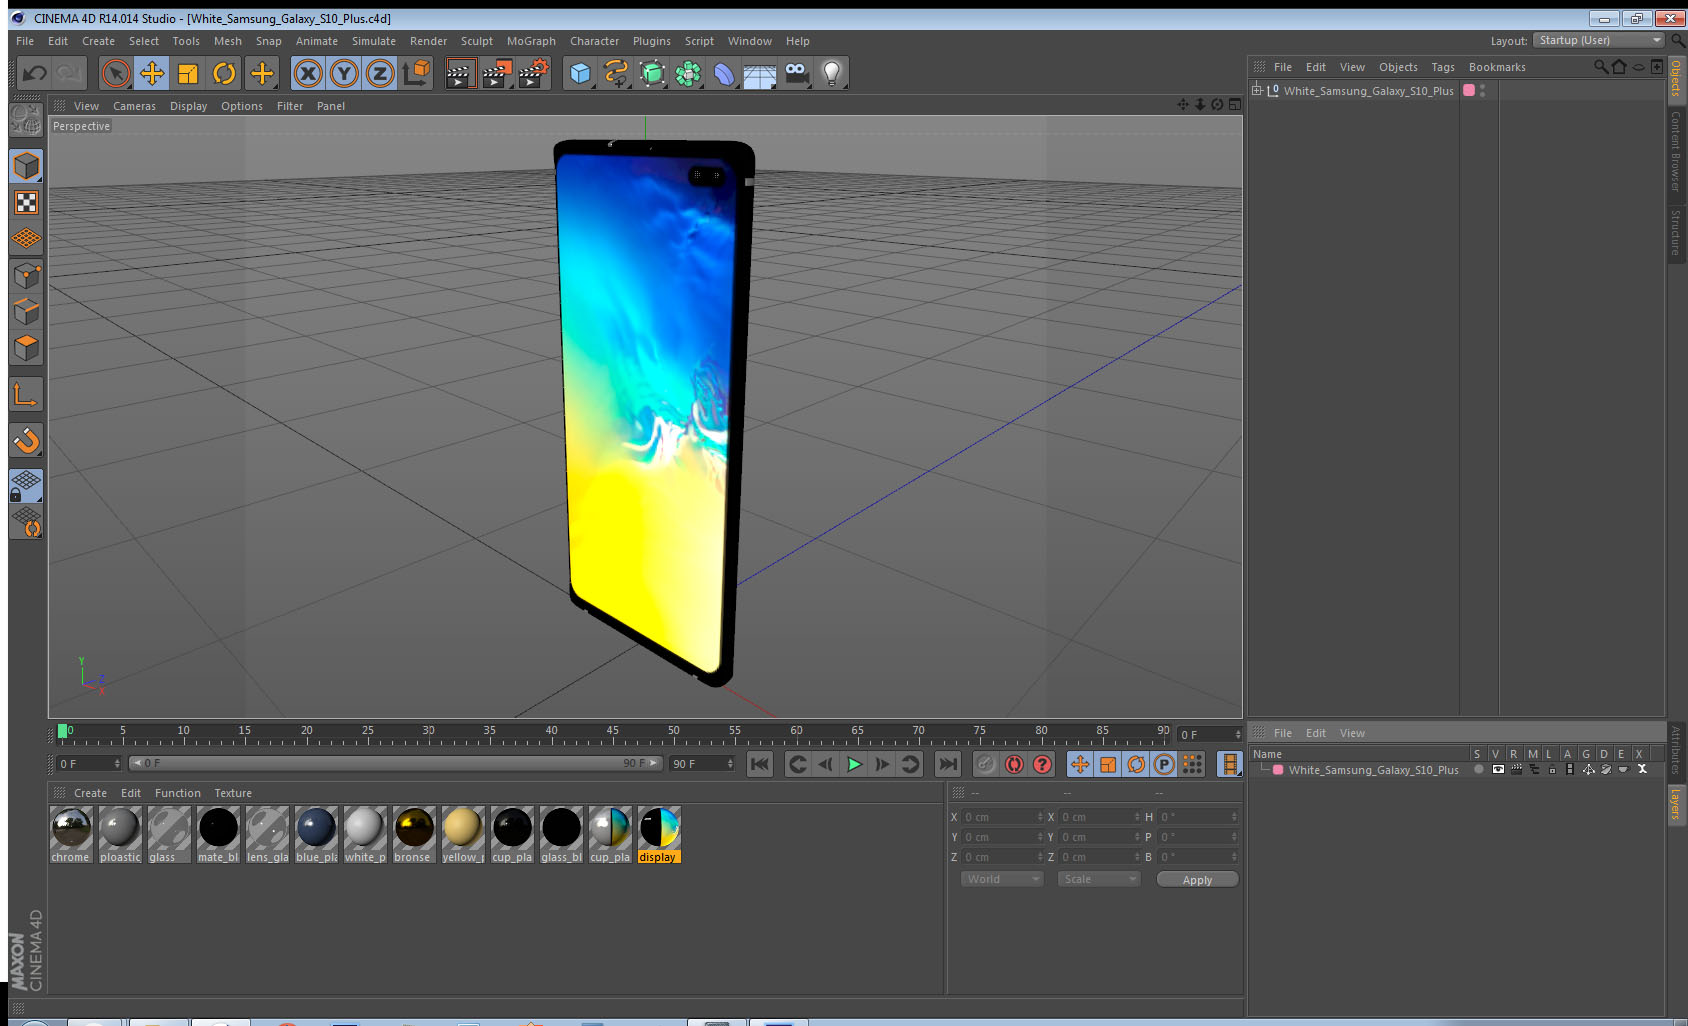Toggle layer visibility for White_Samsung_Galaxy_S10_Plus
1688x1026 pixels.
(1497, 769)
